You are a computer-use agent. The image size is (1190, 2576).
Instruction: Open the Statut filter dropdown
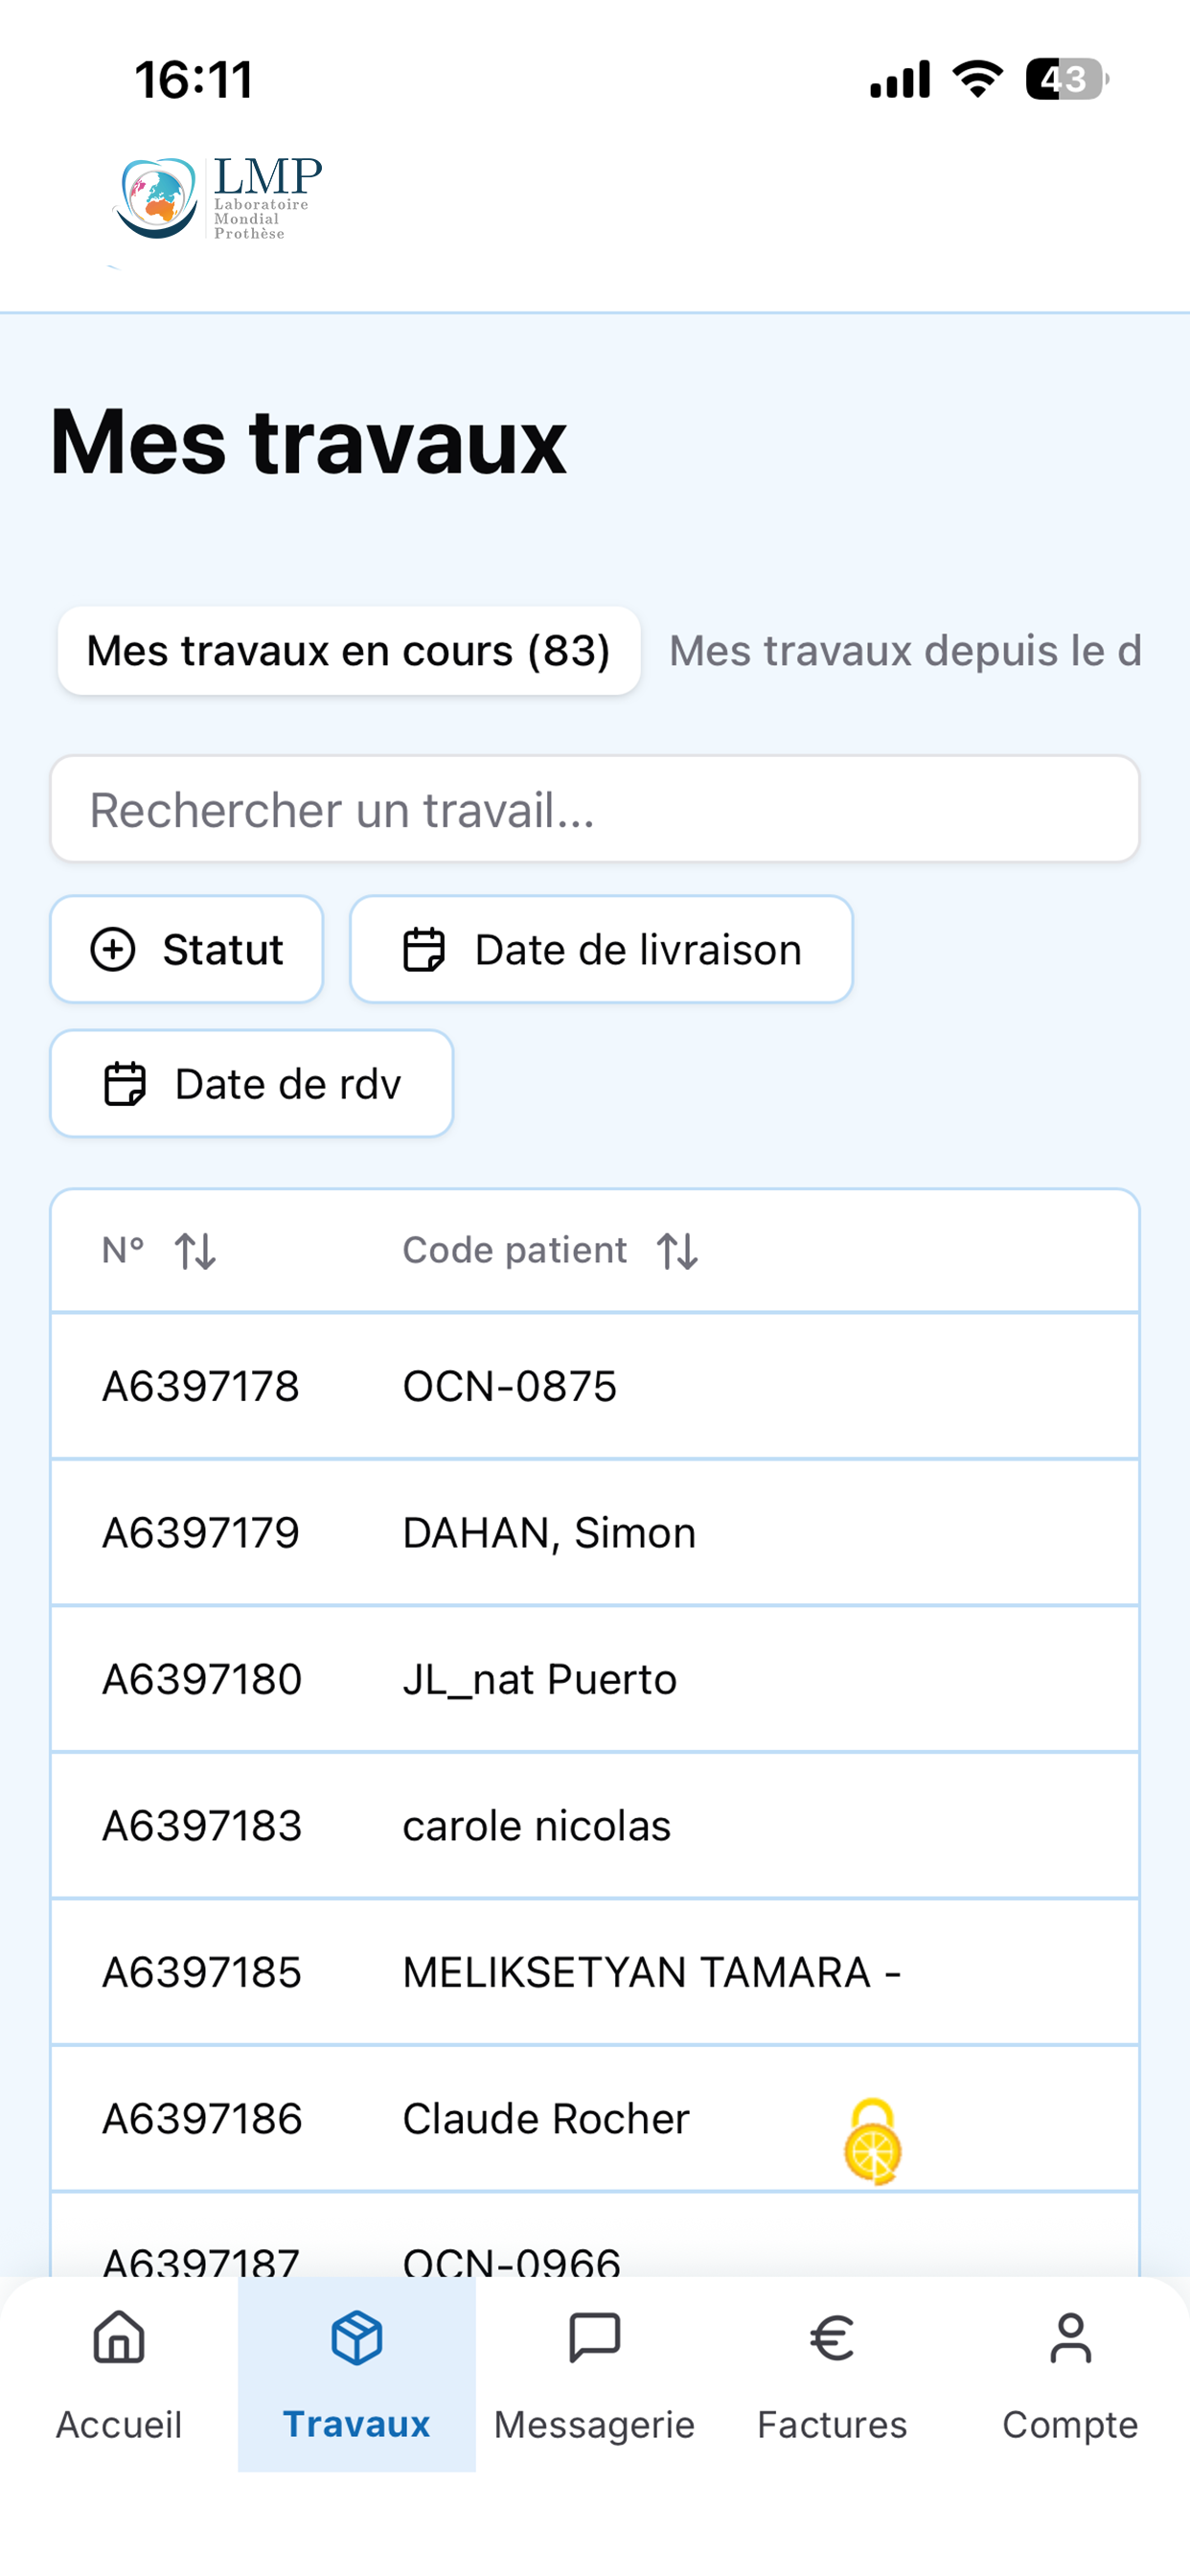[x=187, y=949]
